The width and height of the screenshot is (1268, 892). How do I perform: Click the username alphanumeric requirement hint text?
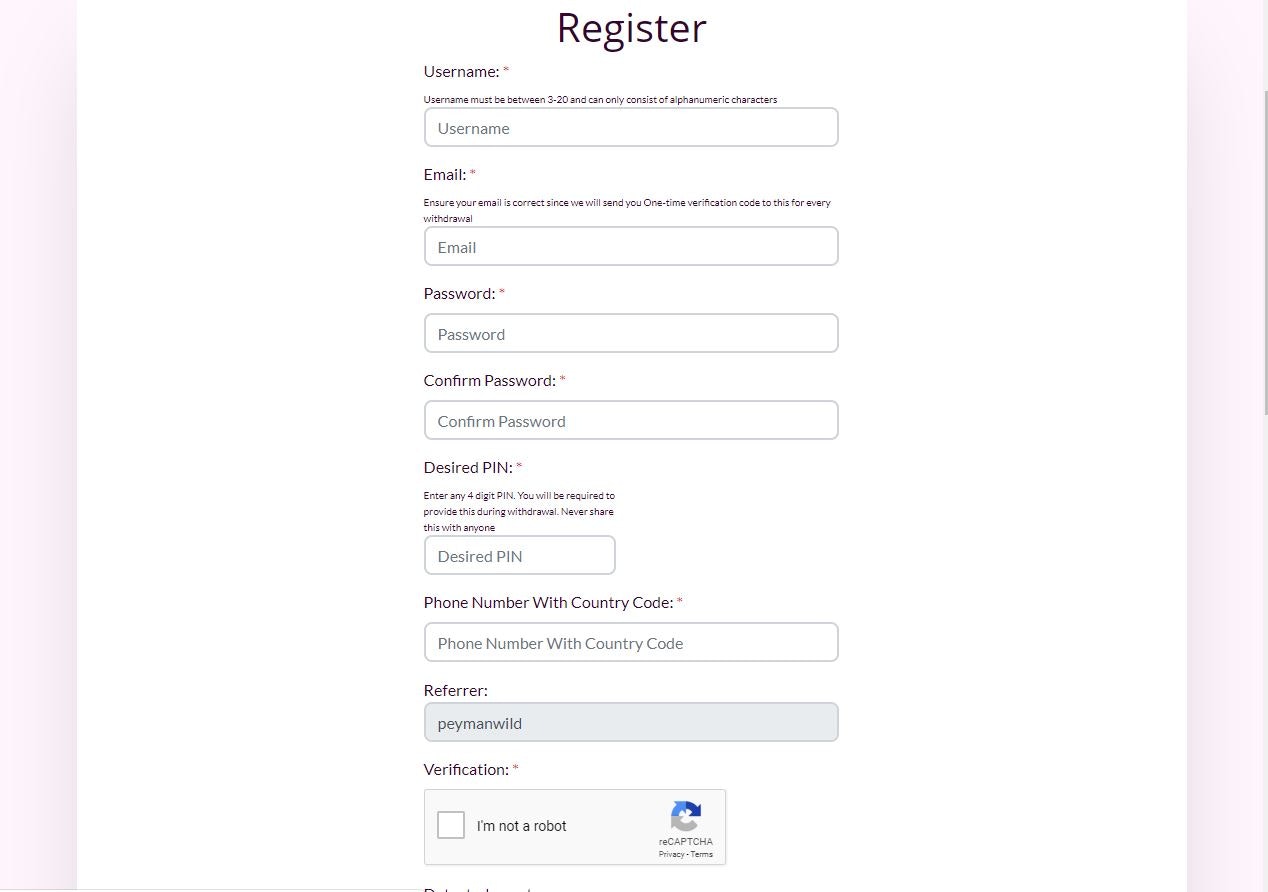coord(600,99)
